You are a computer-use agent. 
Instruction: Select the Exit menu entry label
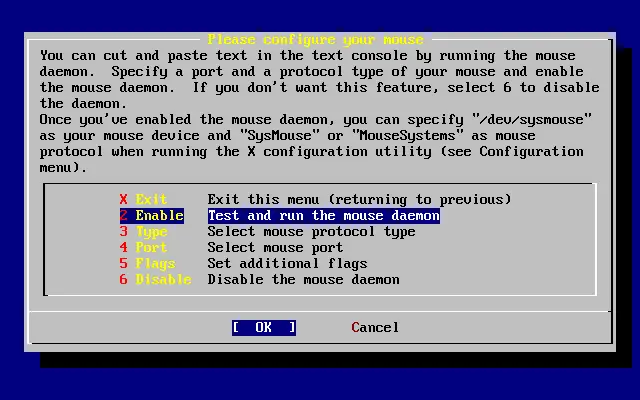tap(151, 200)
